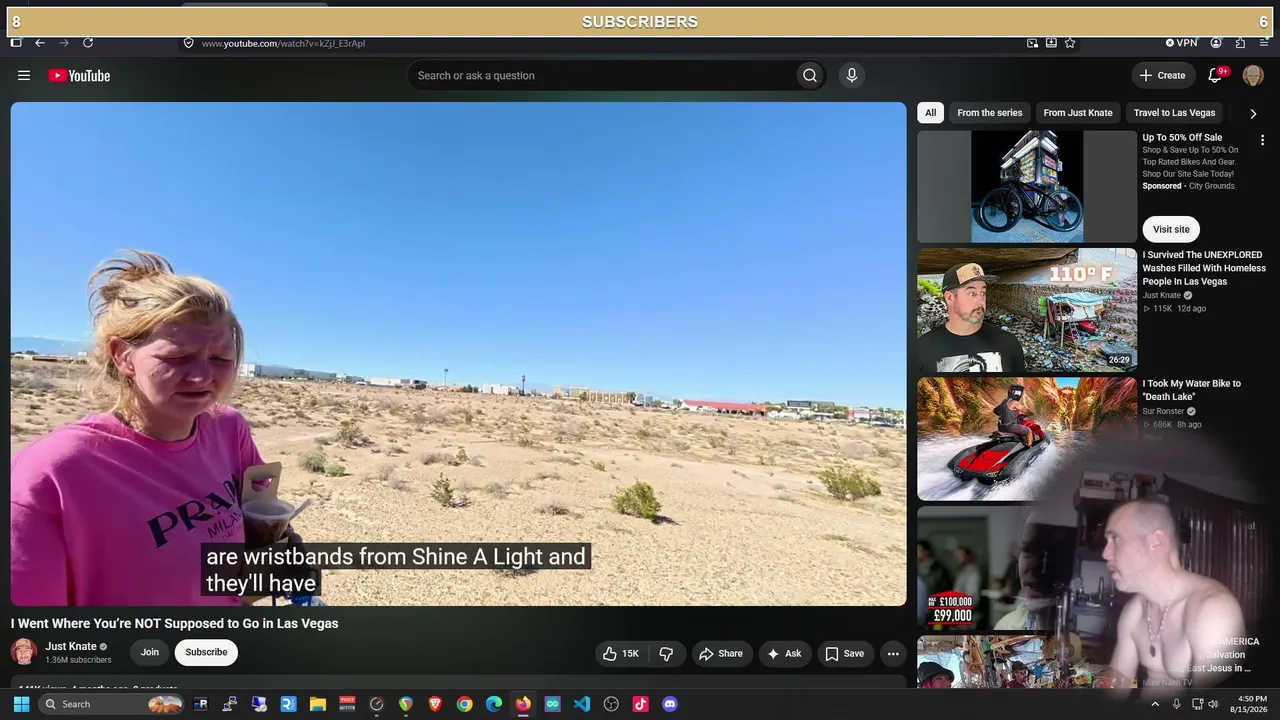Open Visual Studio Code from the taskbar
The height and width of the screenshot is (720, 1280).
[582, 704]
